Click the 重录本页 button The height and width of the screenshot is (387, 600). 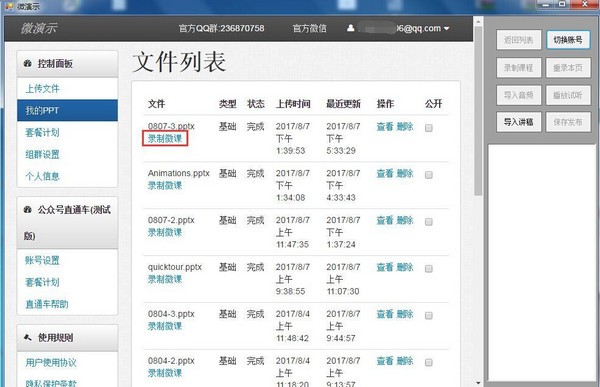[568, 68]
